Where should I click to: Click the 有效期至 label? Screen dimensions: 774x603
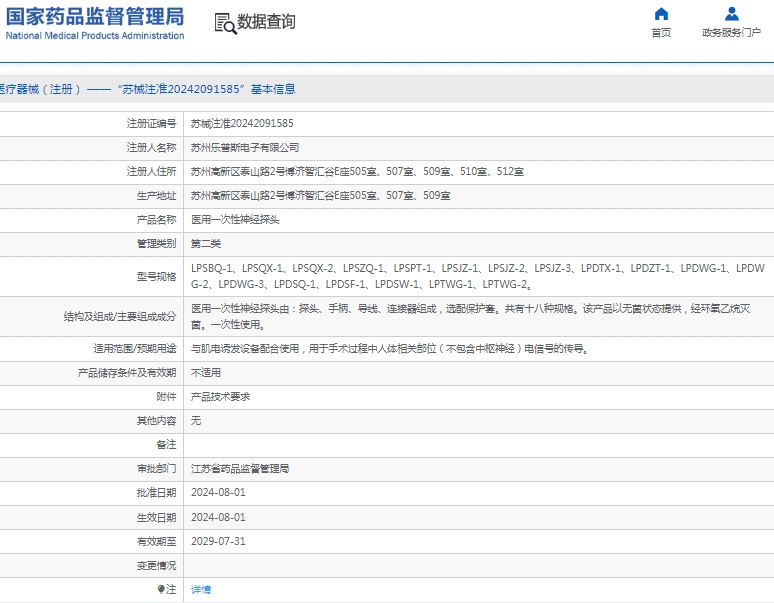click(x=156, y=541)
